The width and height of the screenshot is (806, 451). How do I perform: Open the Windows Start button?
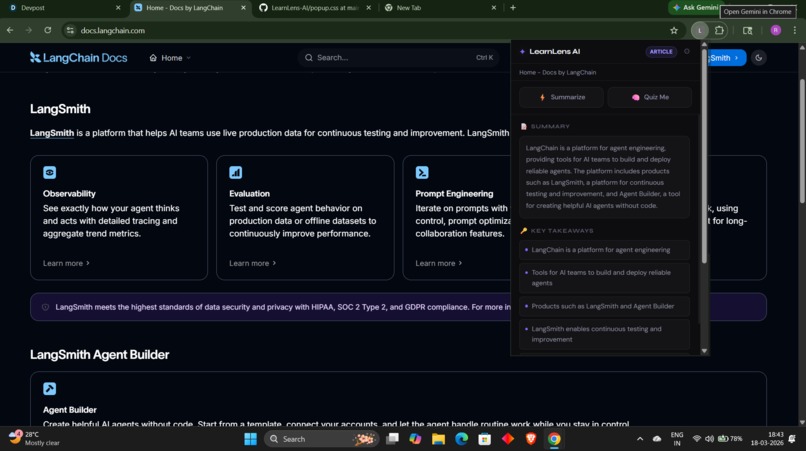point(250,439)
